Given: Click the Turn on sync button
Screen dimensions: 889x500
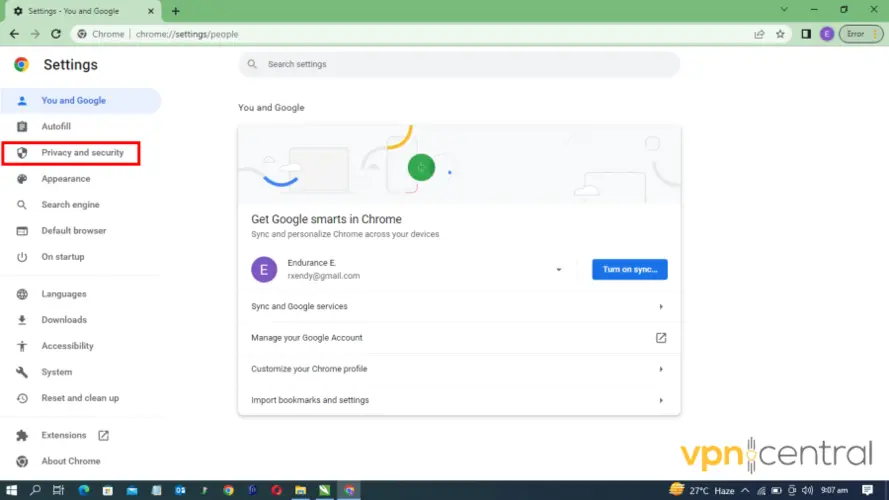Looking at the screenshot, I should pos(629,269).
